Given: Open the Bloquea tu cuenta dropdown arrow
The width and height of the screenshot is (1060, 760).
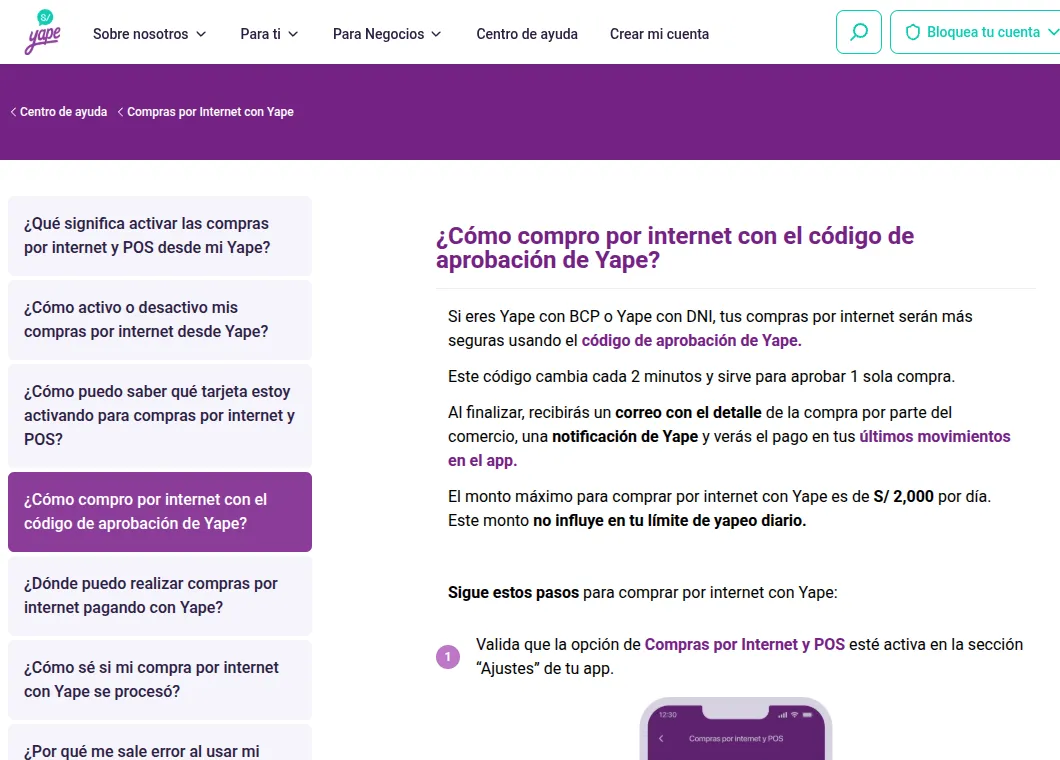Looking at the screenshot, I should 1053,32.
